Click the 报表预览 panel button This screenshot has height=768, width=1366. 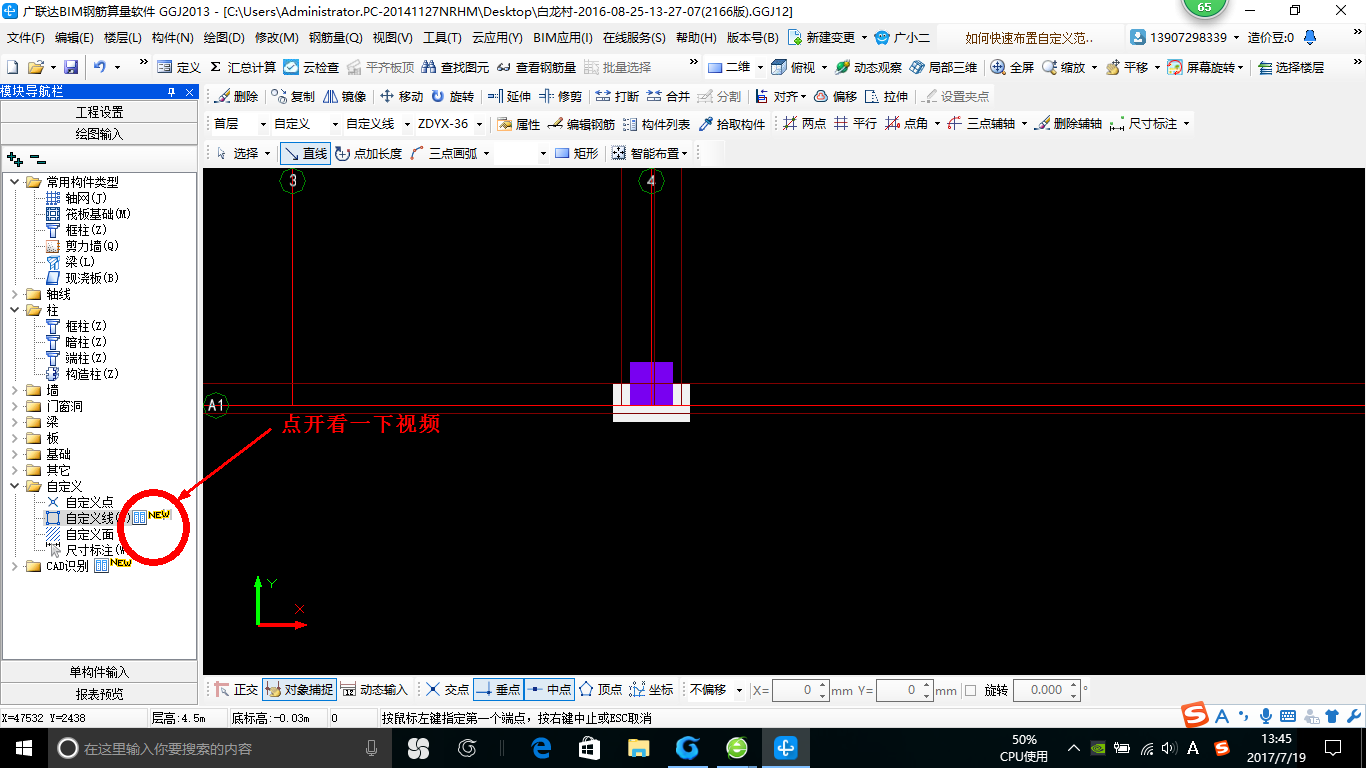coord(99,694)
